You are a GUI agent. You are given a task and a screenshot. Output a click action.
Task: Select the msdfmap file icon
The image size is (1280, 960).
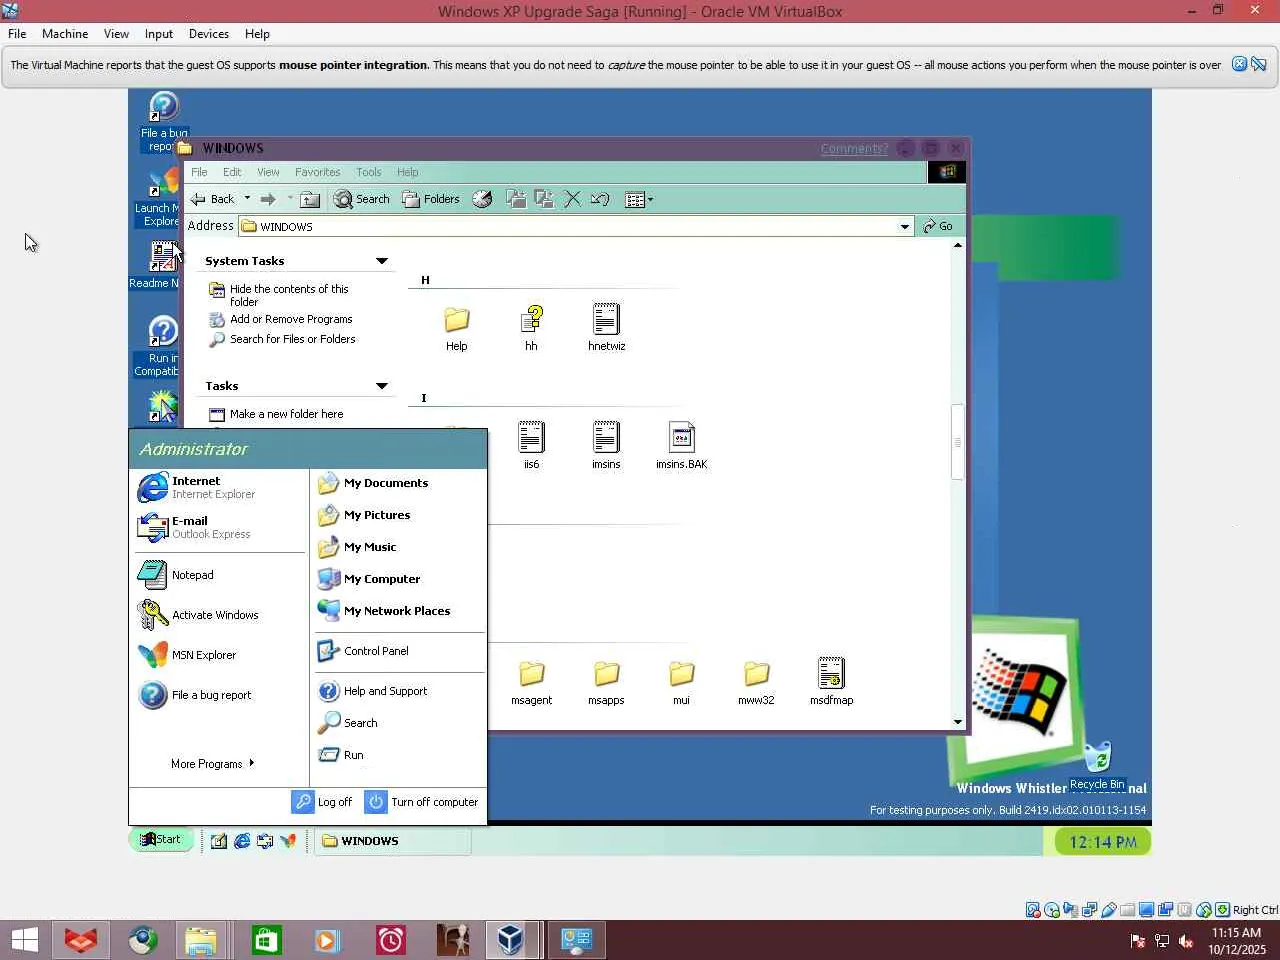point(831,681)
